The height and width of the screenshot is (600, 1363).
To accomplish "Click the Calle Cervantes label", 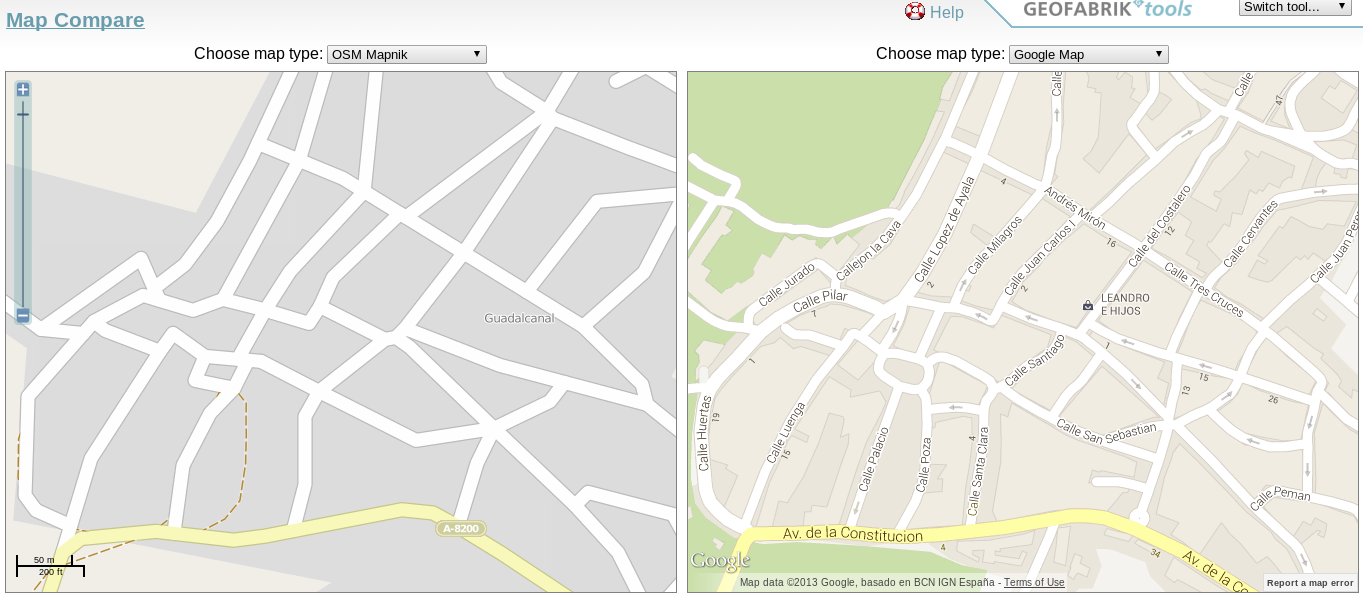I will click(x=1251, y=235).
